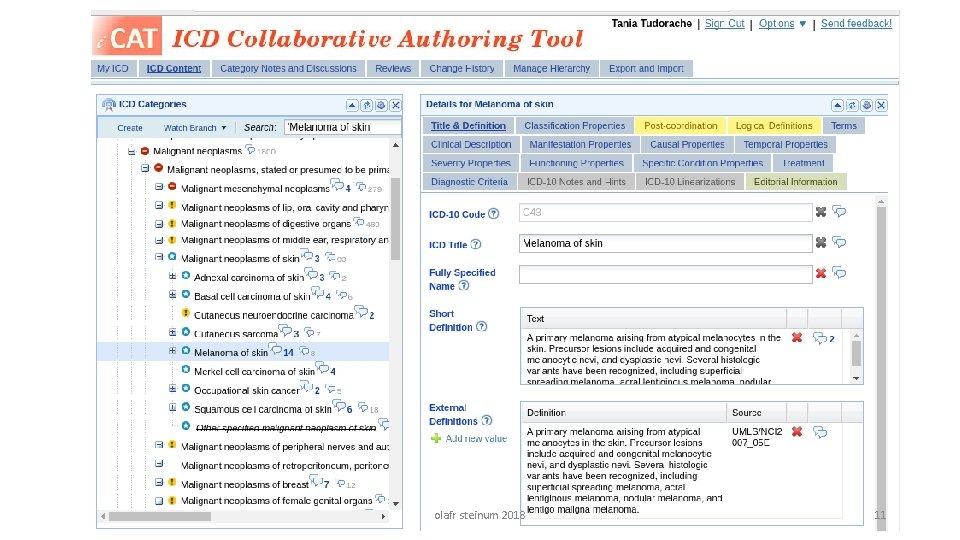Open the Watch Branch dropdown
The height and width of the screenshot is (540, 960).
point(195,127)
